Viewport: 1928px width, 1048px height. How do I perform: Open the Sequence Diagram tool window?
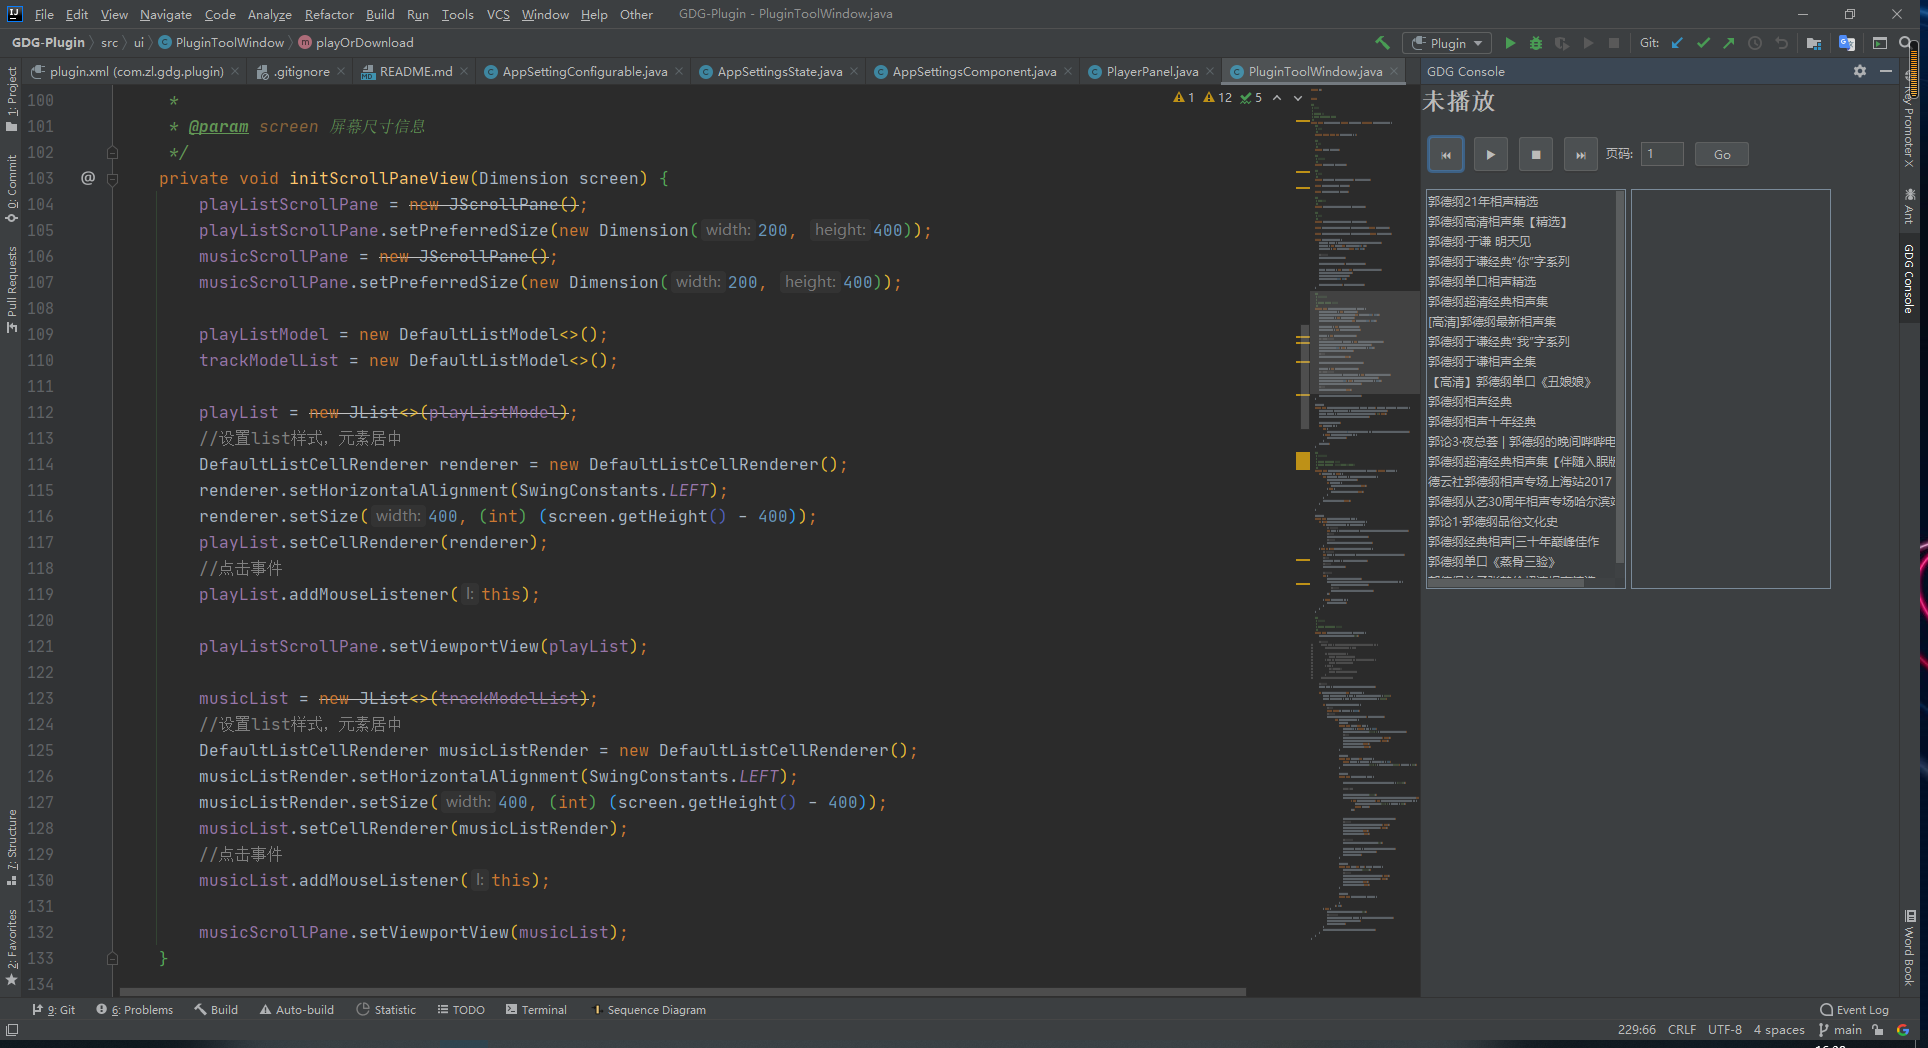click(x=649, y=1010)
